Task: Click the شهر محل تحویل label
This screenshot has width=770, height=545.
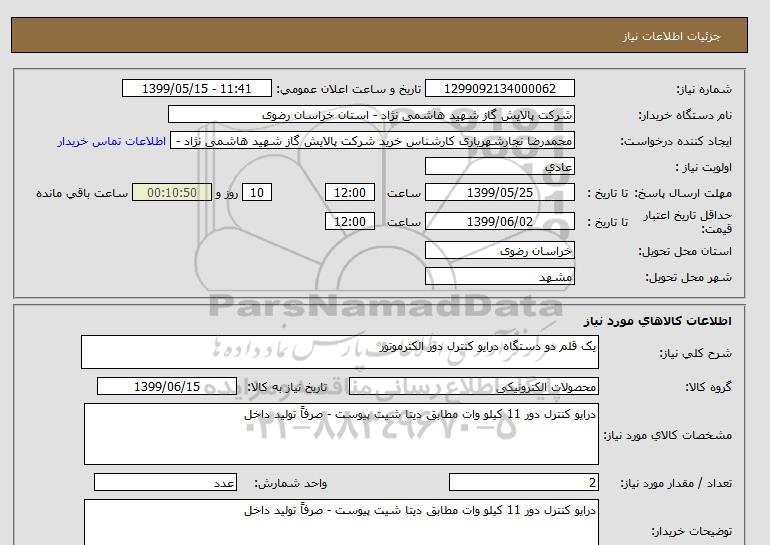Action: coord(688,277)
